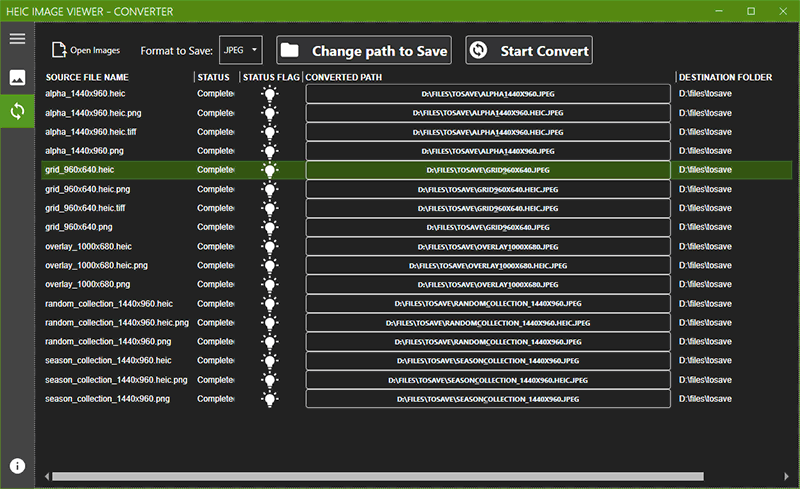Screen dimensions: 800x489
Task: Select the converter sync sidebar icon
Action: (x=17, y=111)
